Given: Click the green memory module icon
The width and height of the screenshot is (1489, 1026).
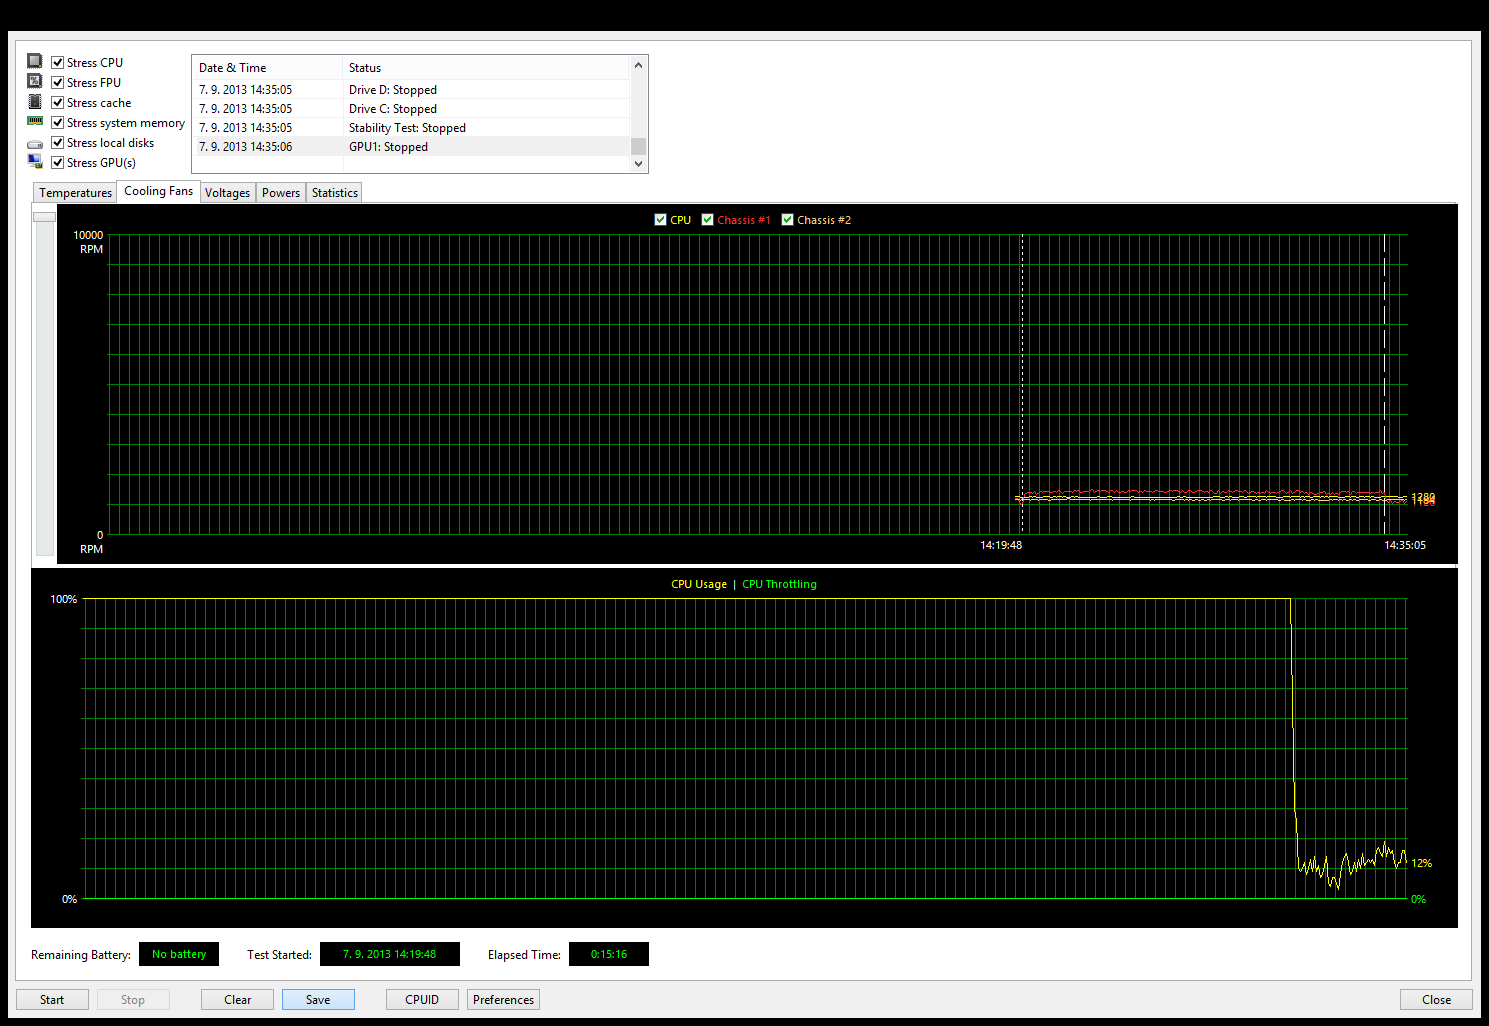Looking at the screenshot, I should point(35,122).
